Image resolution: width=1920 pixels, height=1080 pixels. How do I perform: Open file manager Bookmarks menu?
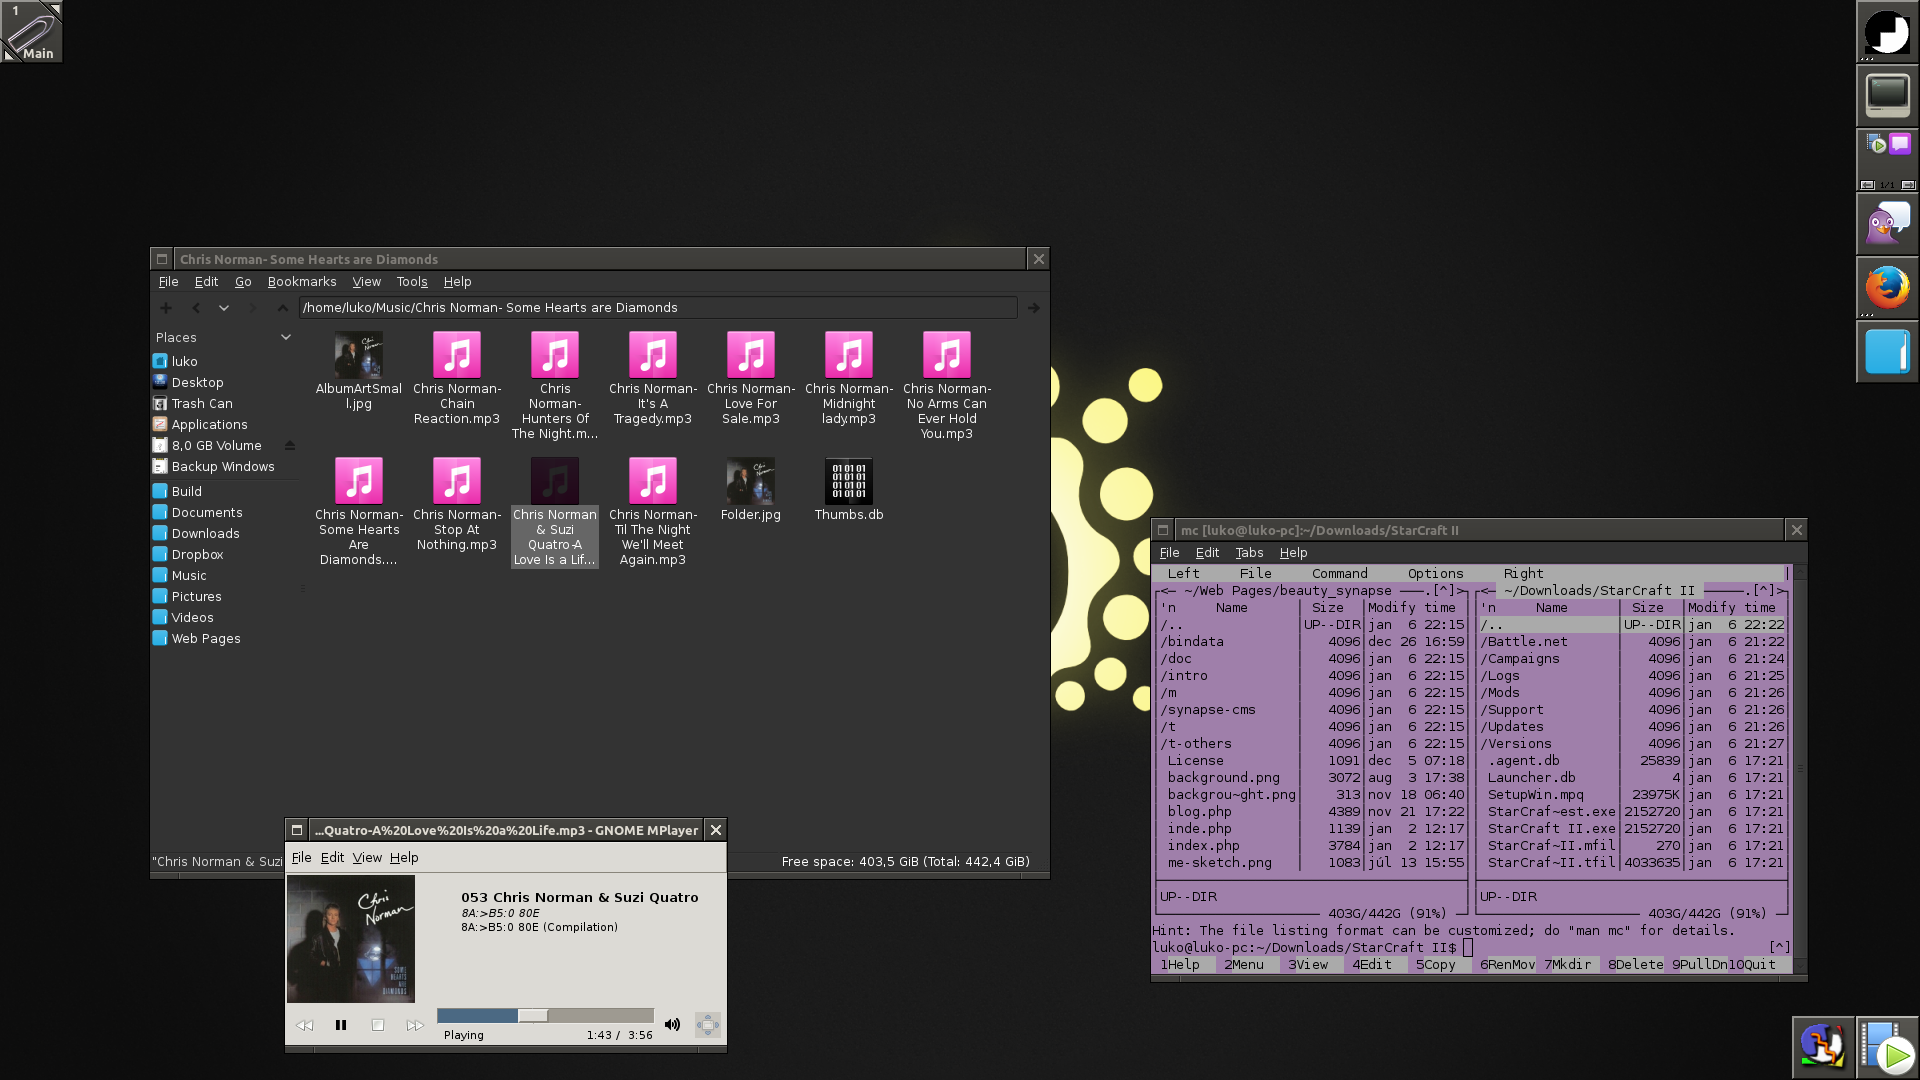click(x=302, y=282)
